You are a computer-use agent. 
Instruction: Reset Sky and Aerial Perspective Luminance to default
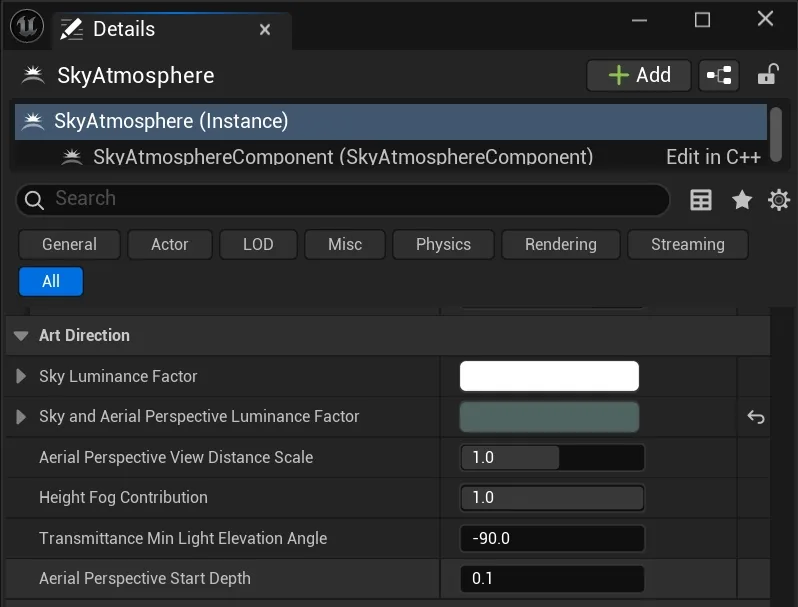tap(756, 417)
